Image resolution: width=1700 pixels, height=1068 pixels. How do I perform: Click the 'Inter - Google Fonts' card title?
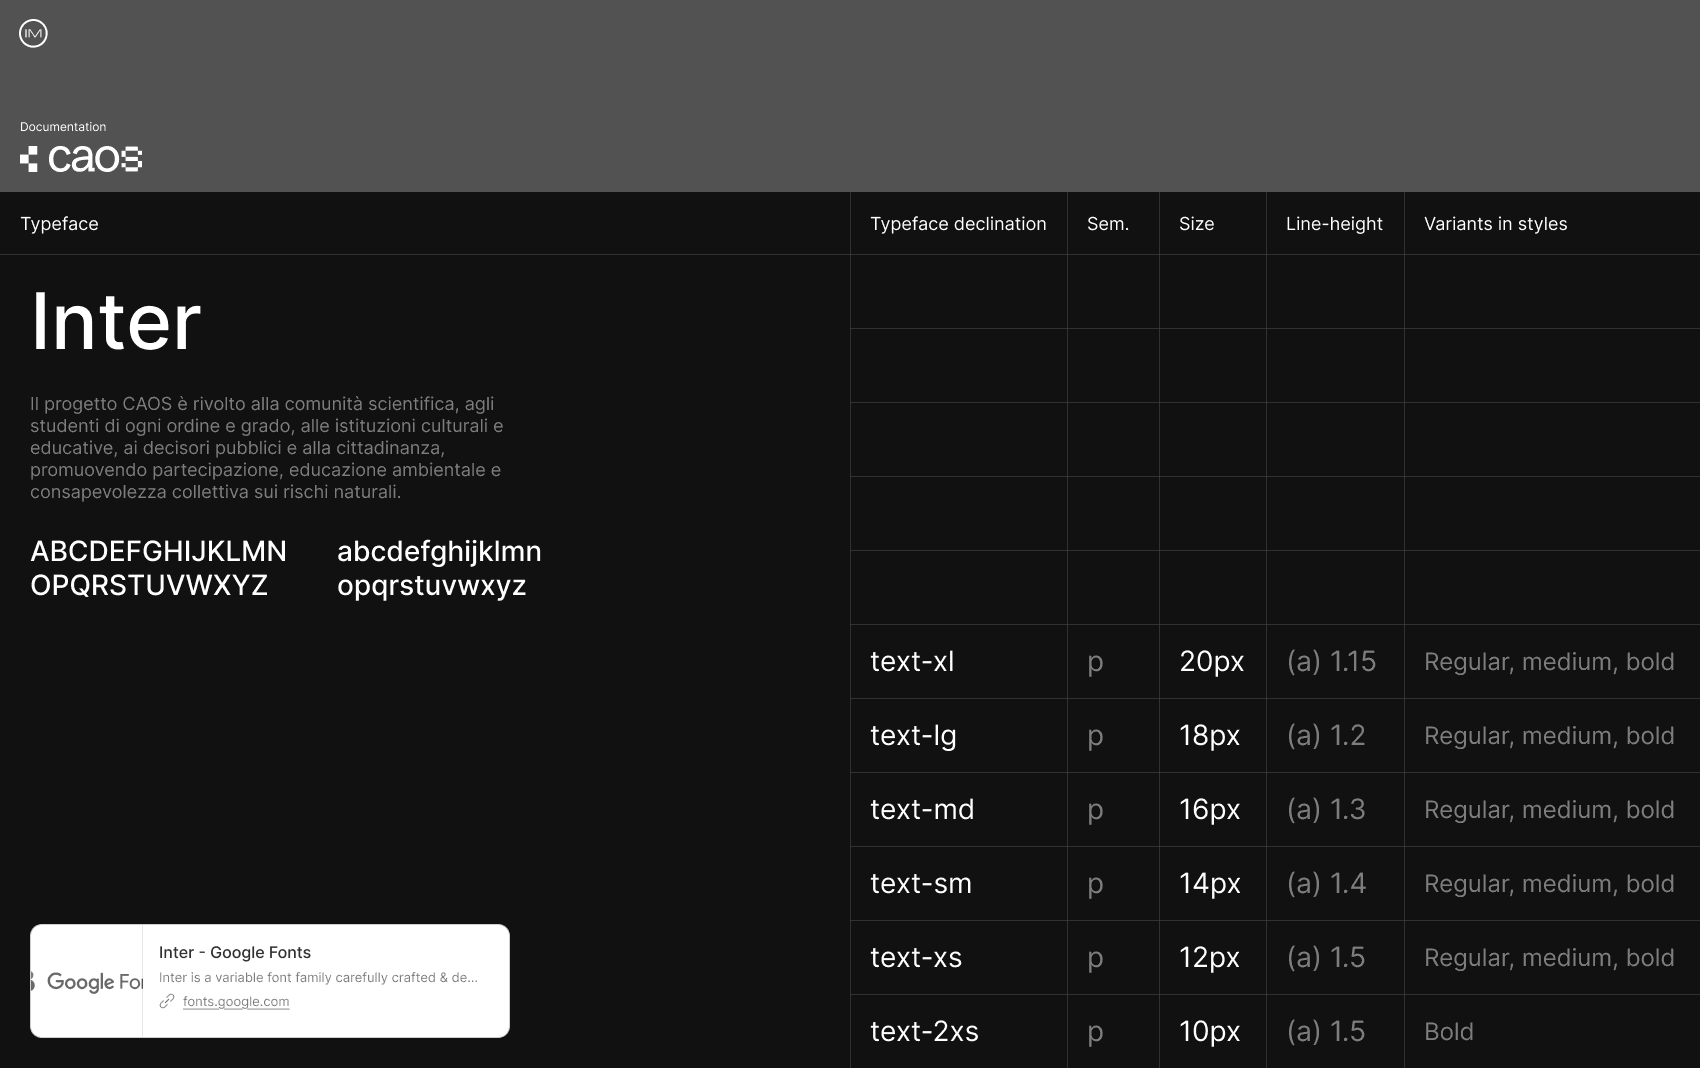235,952
